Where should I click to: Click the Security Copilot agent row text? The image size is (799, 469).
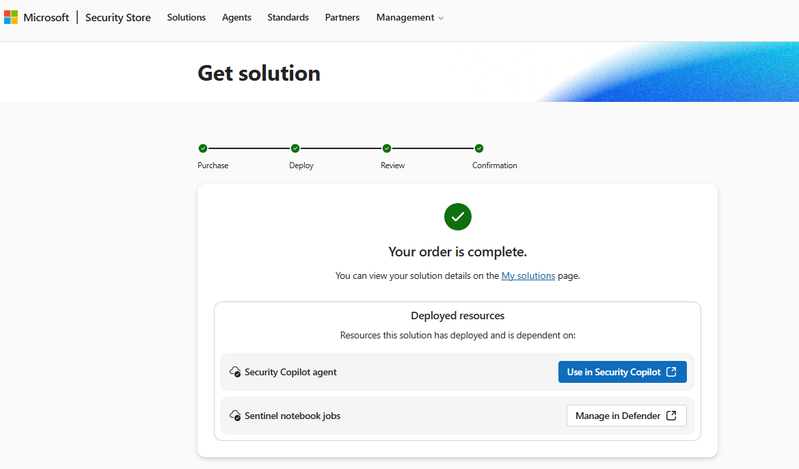tap(290, 372)
